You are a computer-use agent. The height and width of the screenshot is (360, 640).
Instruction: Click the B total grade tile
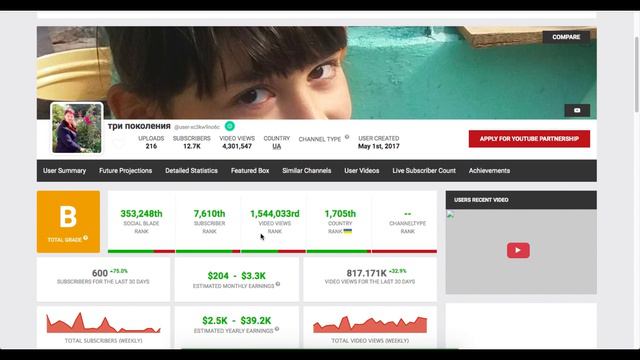point(68,222)
